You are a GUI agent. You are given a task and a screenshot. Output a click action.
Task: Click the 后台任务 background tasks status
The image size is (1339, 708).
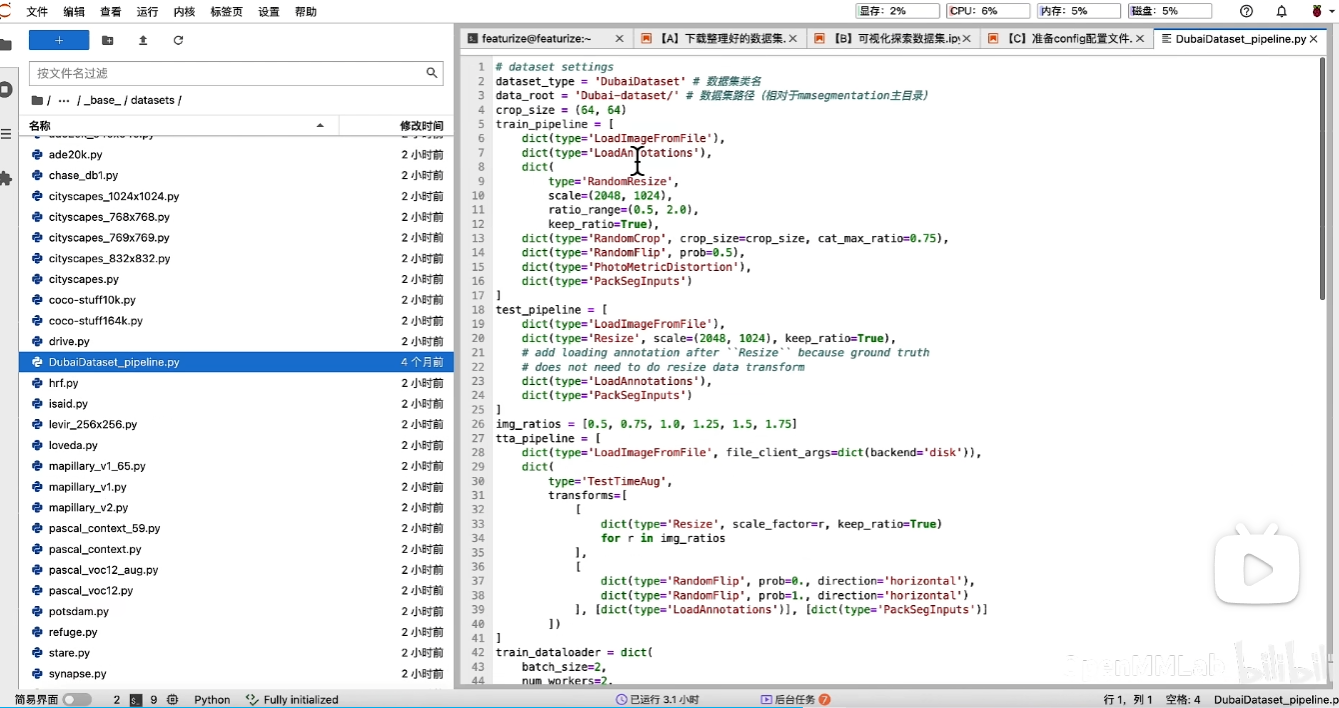[795, 700]
